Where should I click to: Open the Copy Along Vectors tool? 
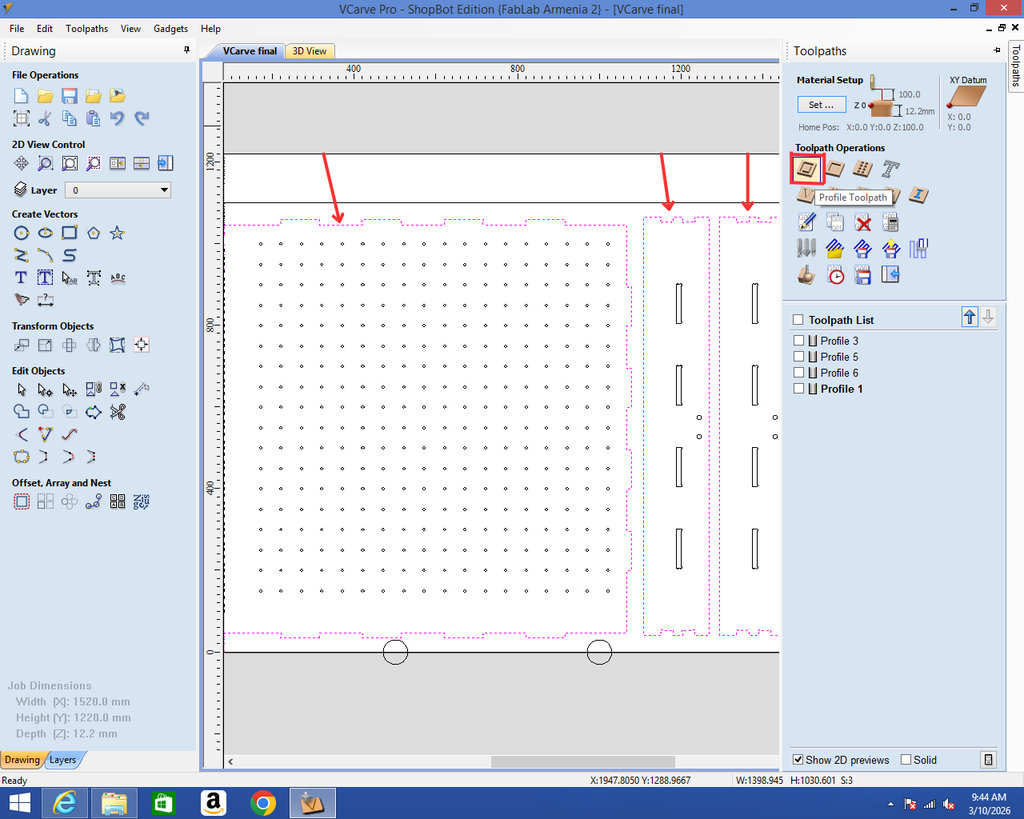93,502
